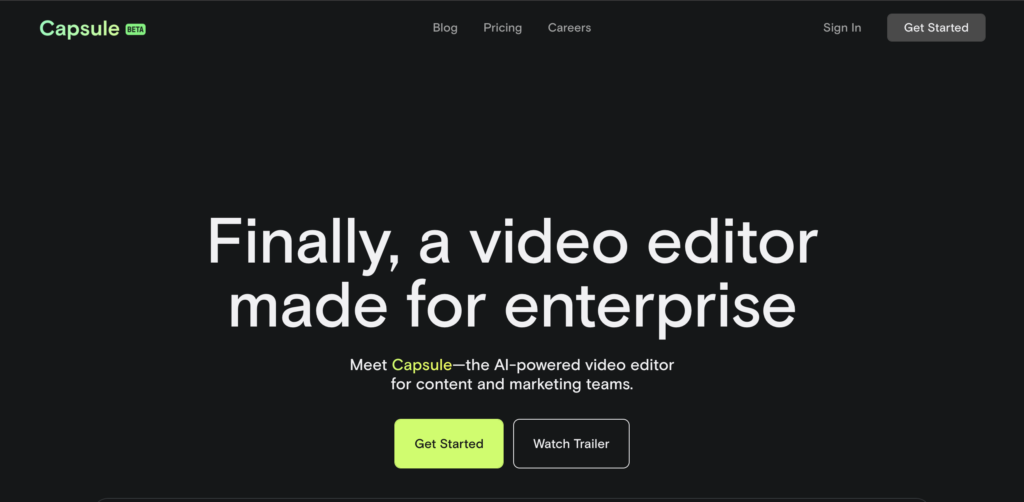Go to the Pricing page
The width and height of the screenshot is (1024, 502).
coord(502,27)
